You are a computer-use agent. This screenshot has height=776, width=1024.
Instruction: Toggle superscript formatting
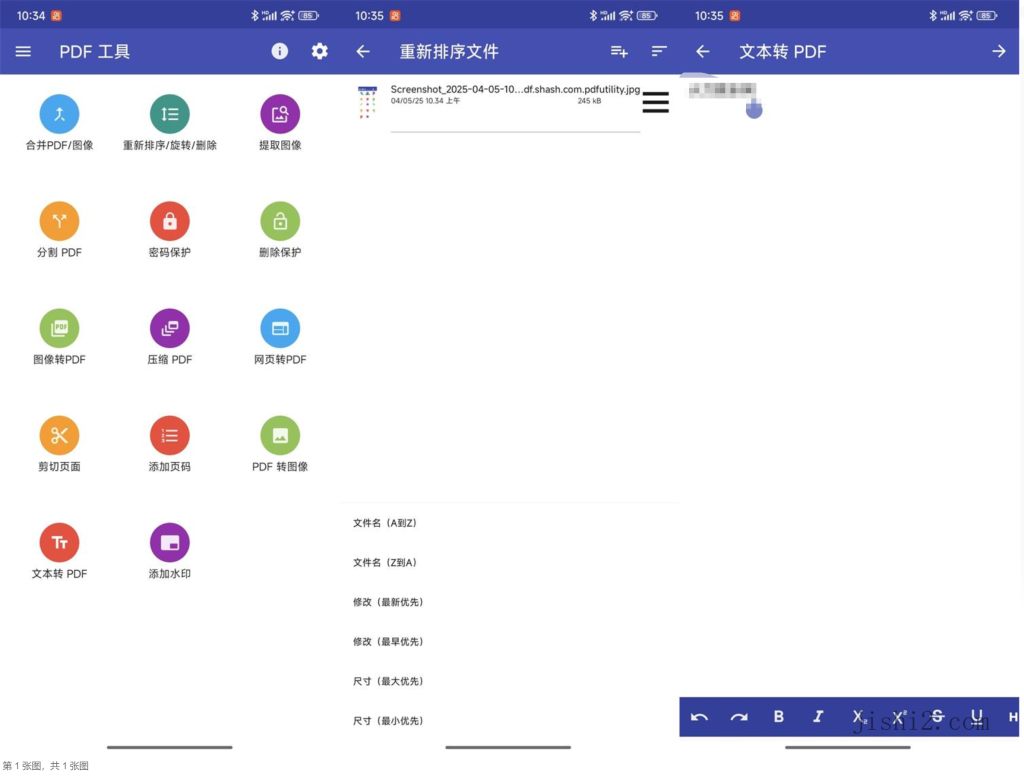coord(899,717)
